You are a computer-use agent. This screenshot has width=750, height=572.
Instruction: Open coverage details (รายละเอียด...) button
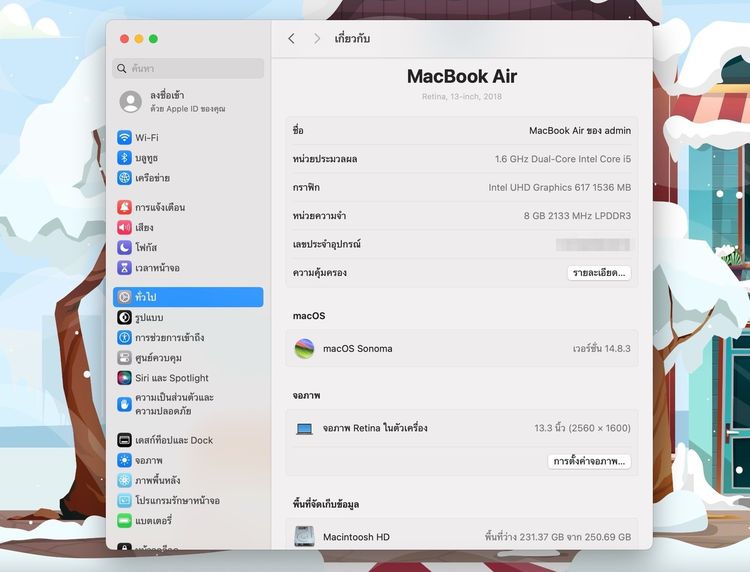pos(599,273)
